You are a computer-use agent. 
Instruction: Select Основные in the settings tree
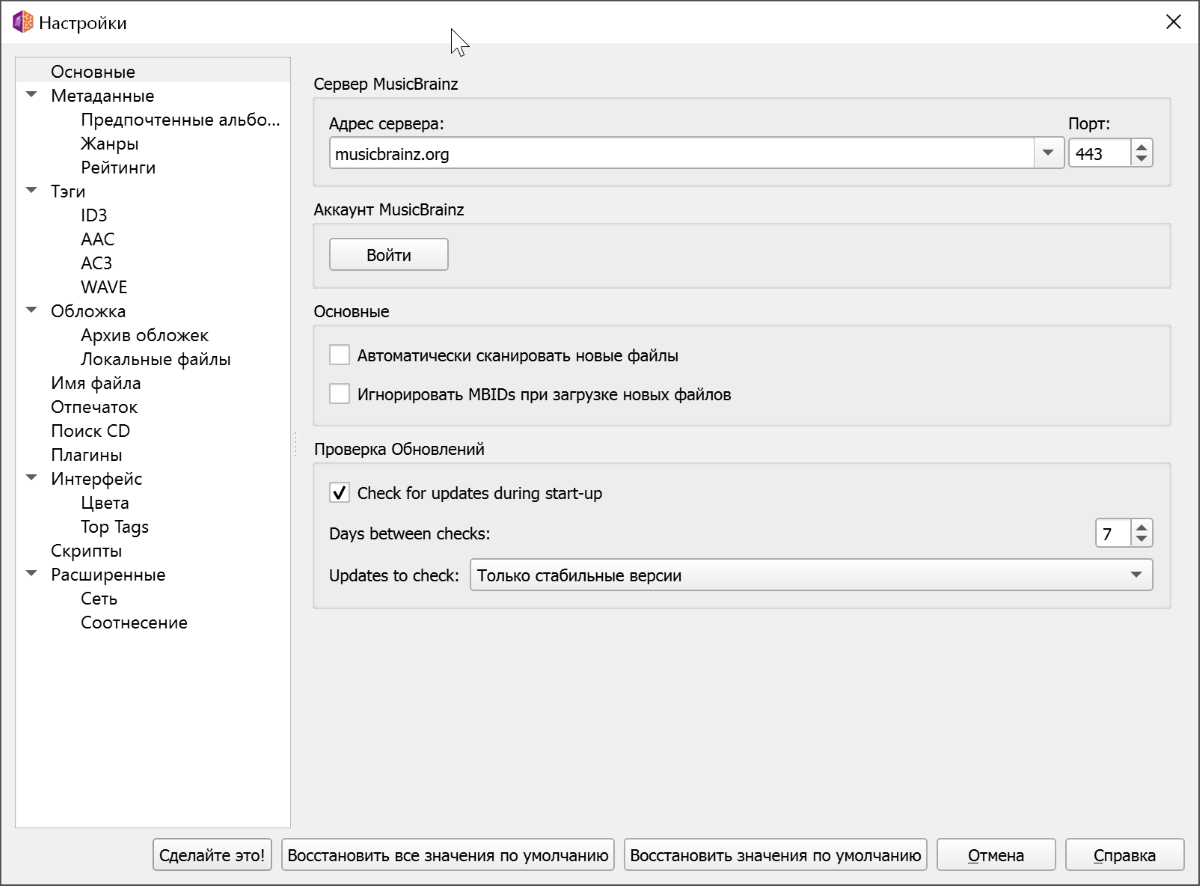pos(93,72)
